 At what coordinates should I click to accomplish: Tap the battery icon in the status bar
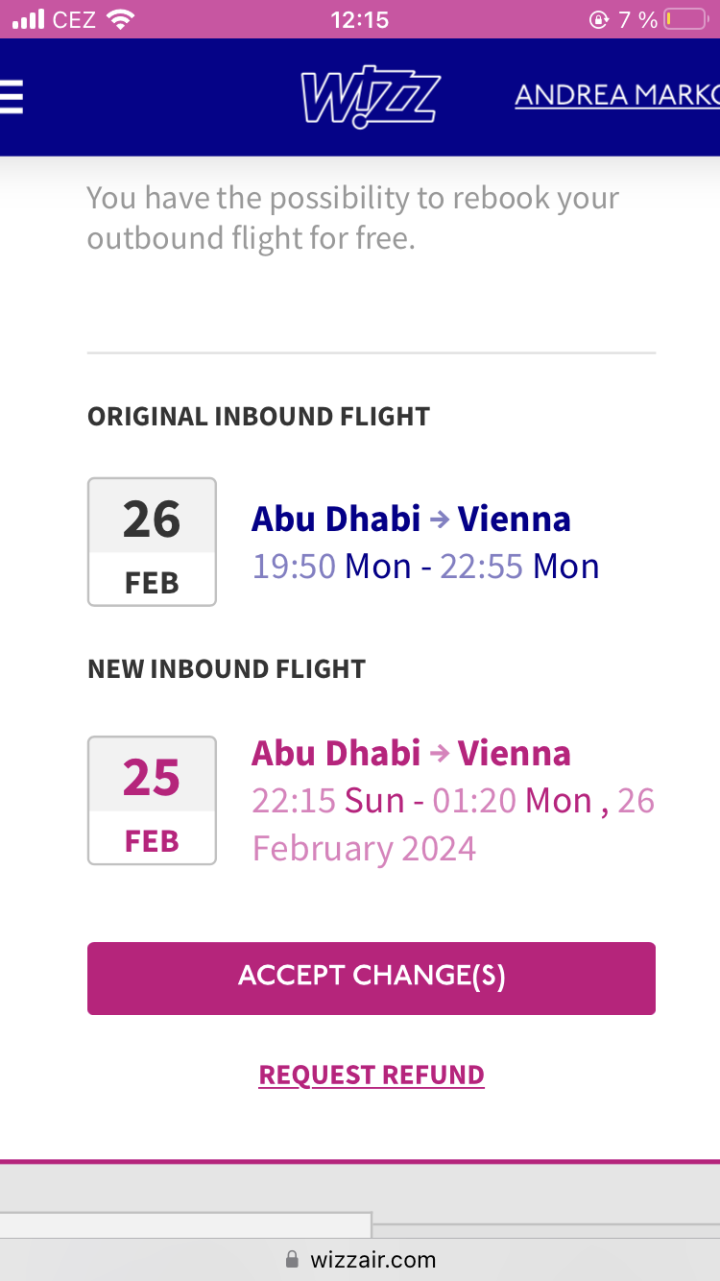tap(686, 19)
